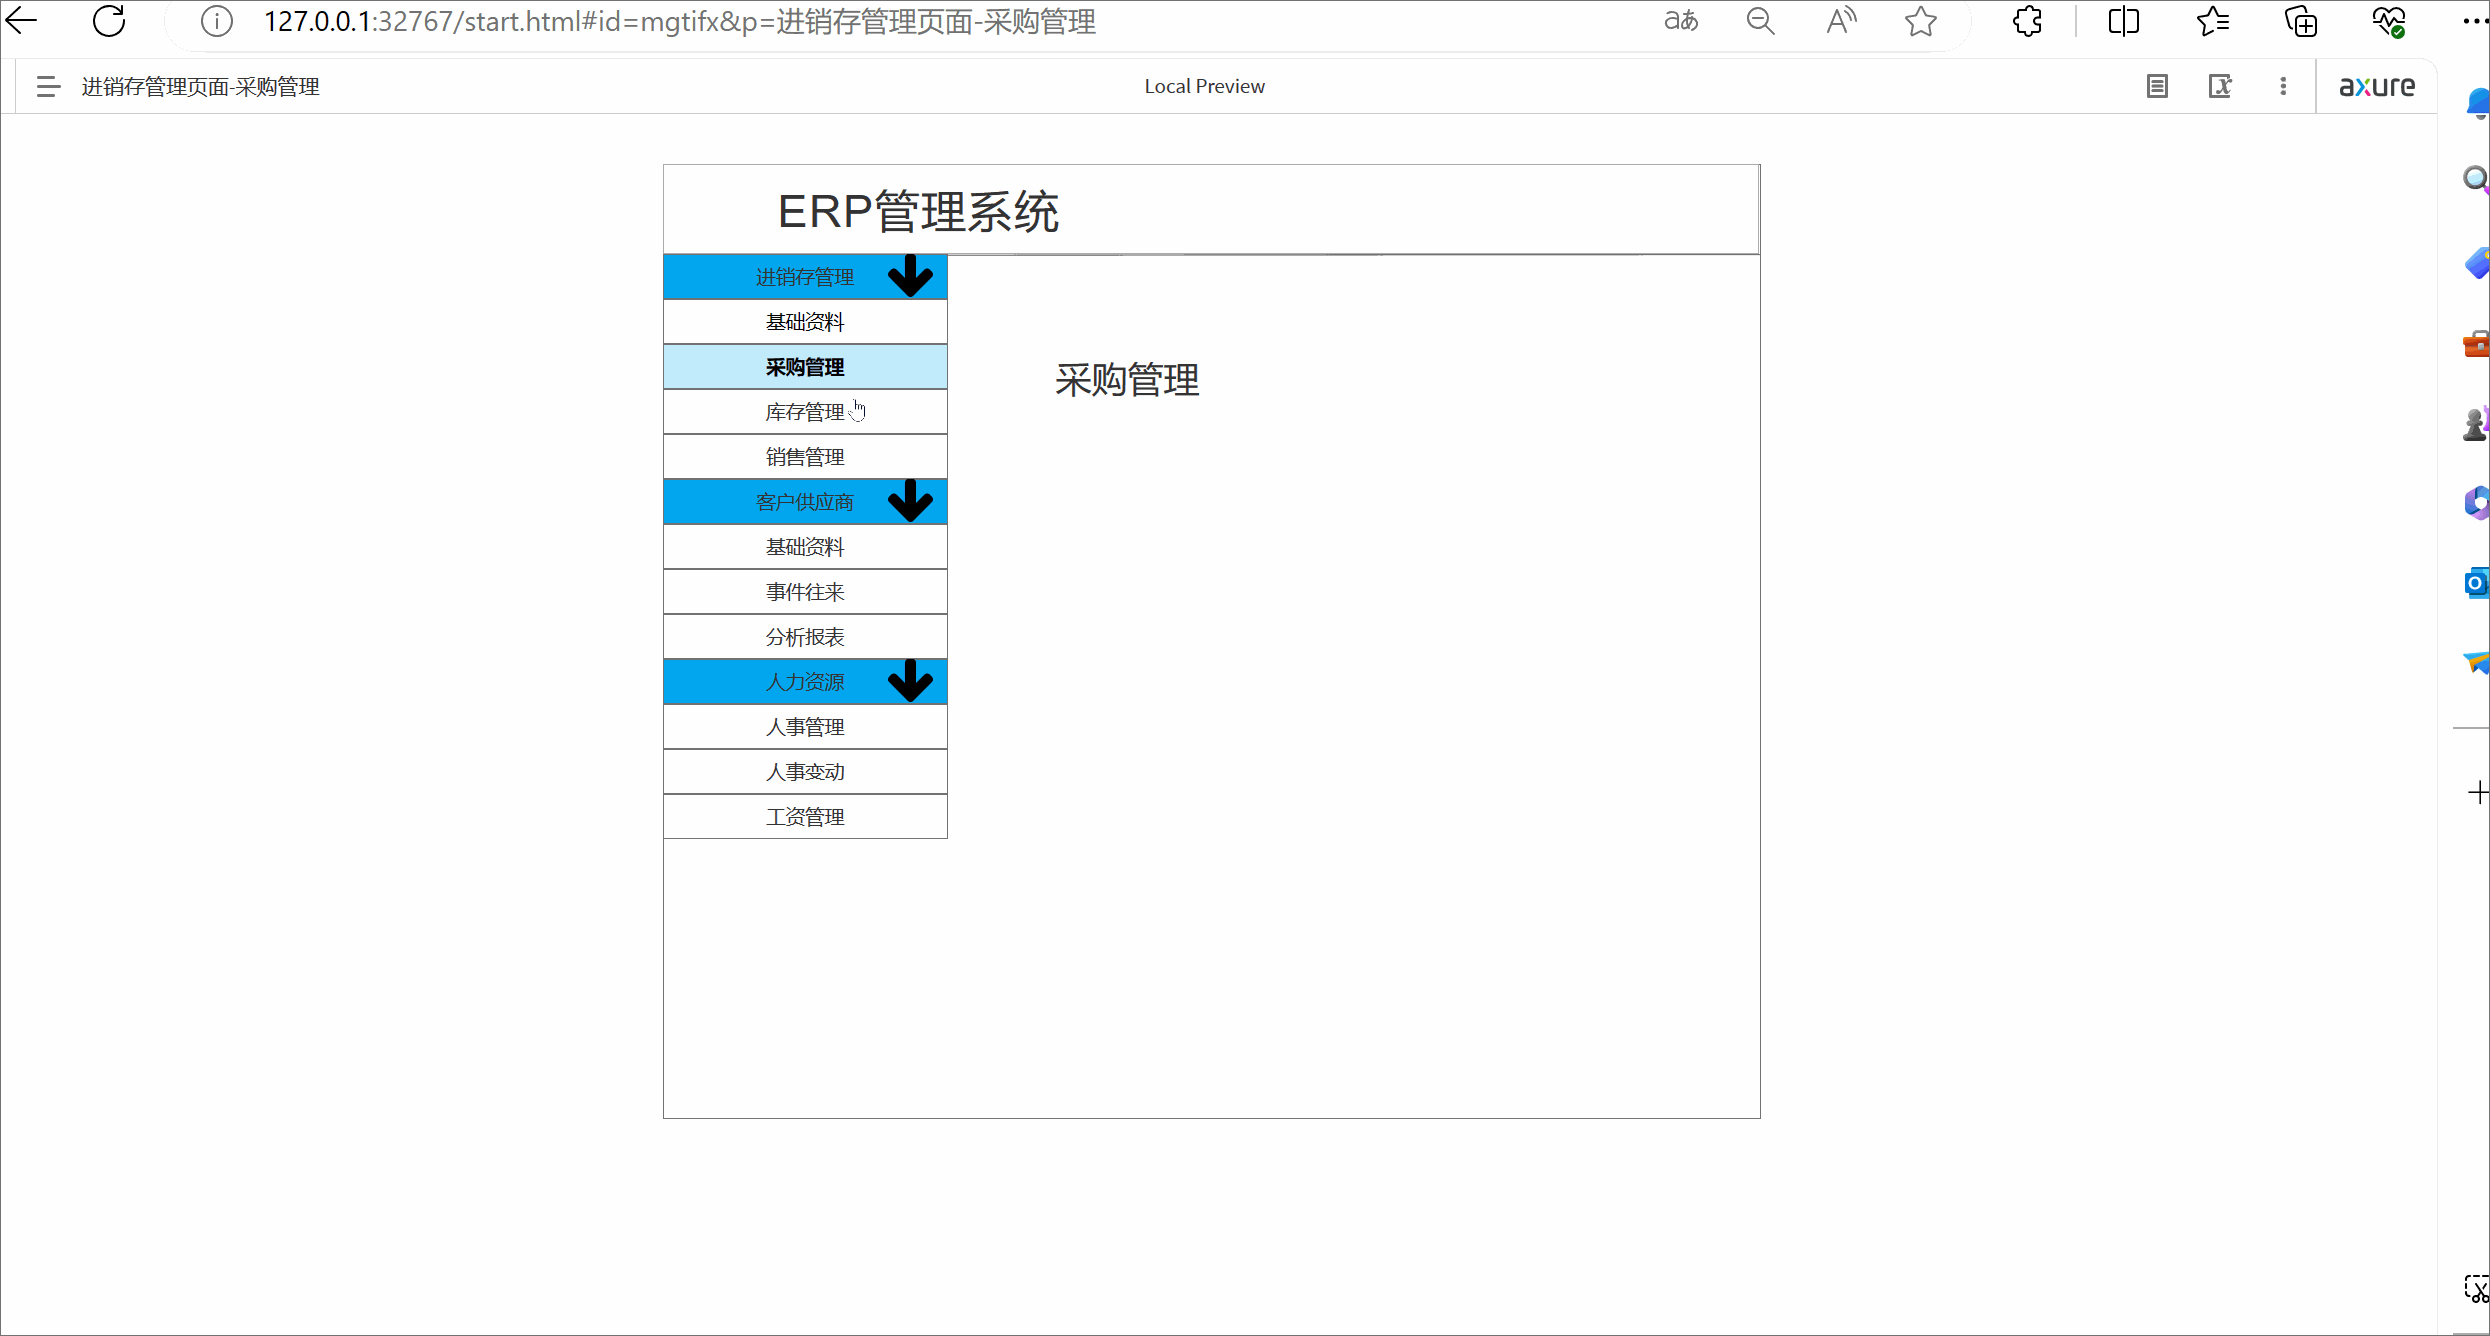Select the 库存管理 menu item

tap(805, 412)
